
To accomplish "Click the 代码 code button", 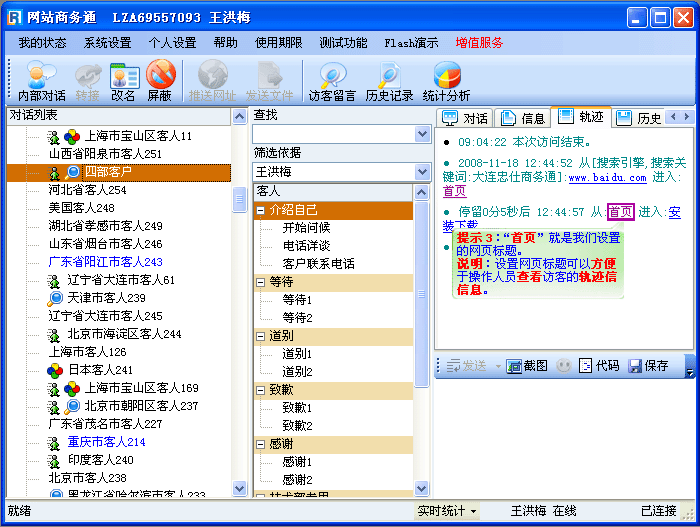I will (598, 366).
